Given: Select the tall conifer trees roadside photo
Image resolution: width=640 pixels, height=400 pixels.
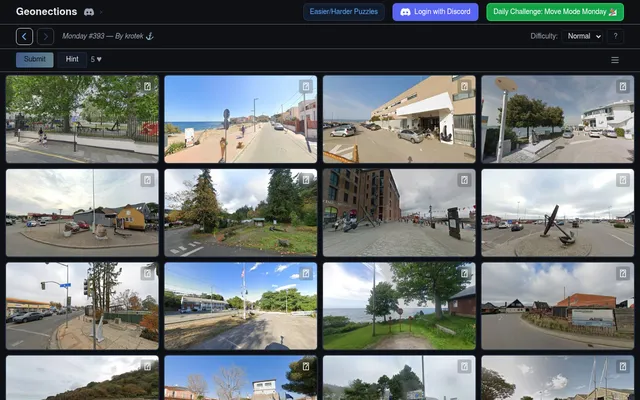Looking at the screenshot, I should point(240,213).
